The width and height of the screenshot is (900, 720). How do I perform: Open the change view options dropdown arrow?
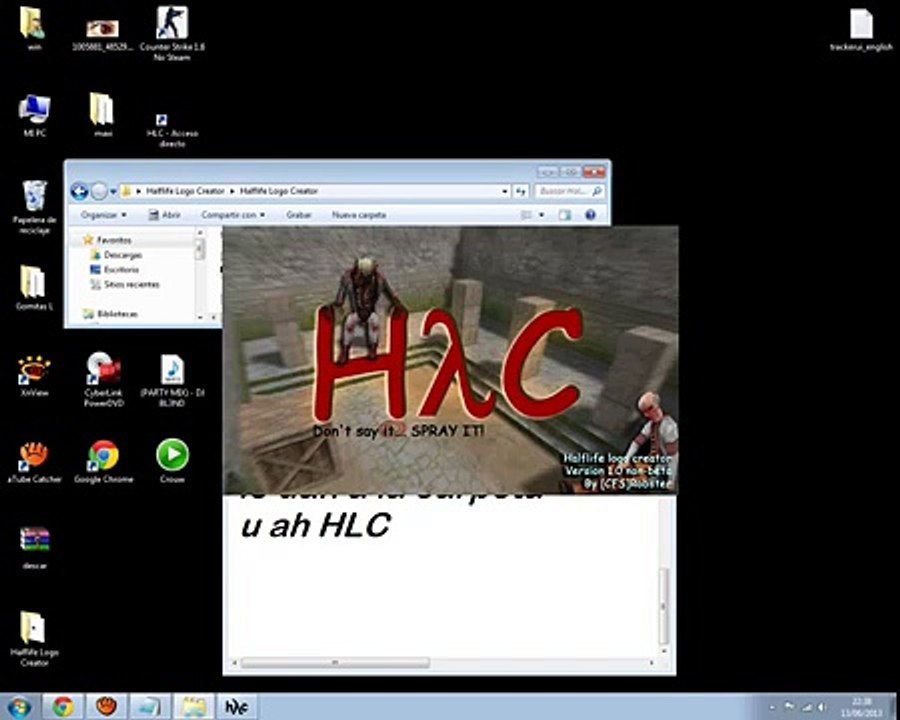[x=541, y=215]
